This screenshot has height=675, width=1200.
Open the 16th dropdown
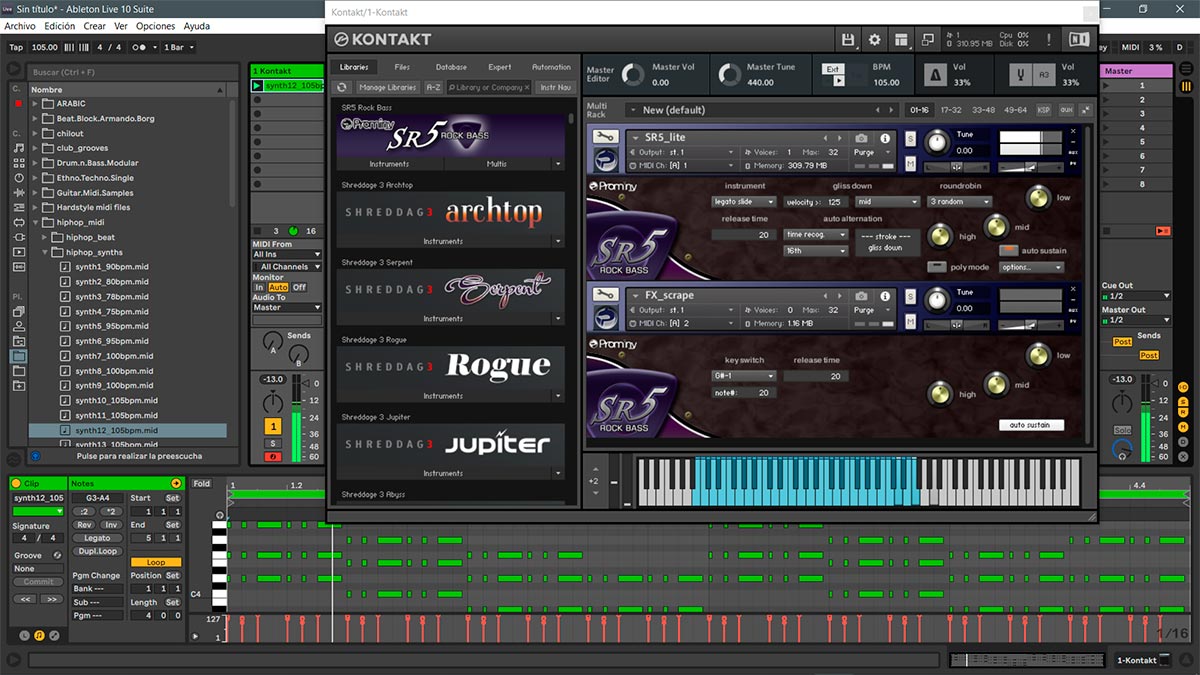pyautogui.click(x=816, y=251)
